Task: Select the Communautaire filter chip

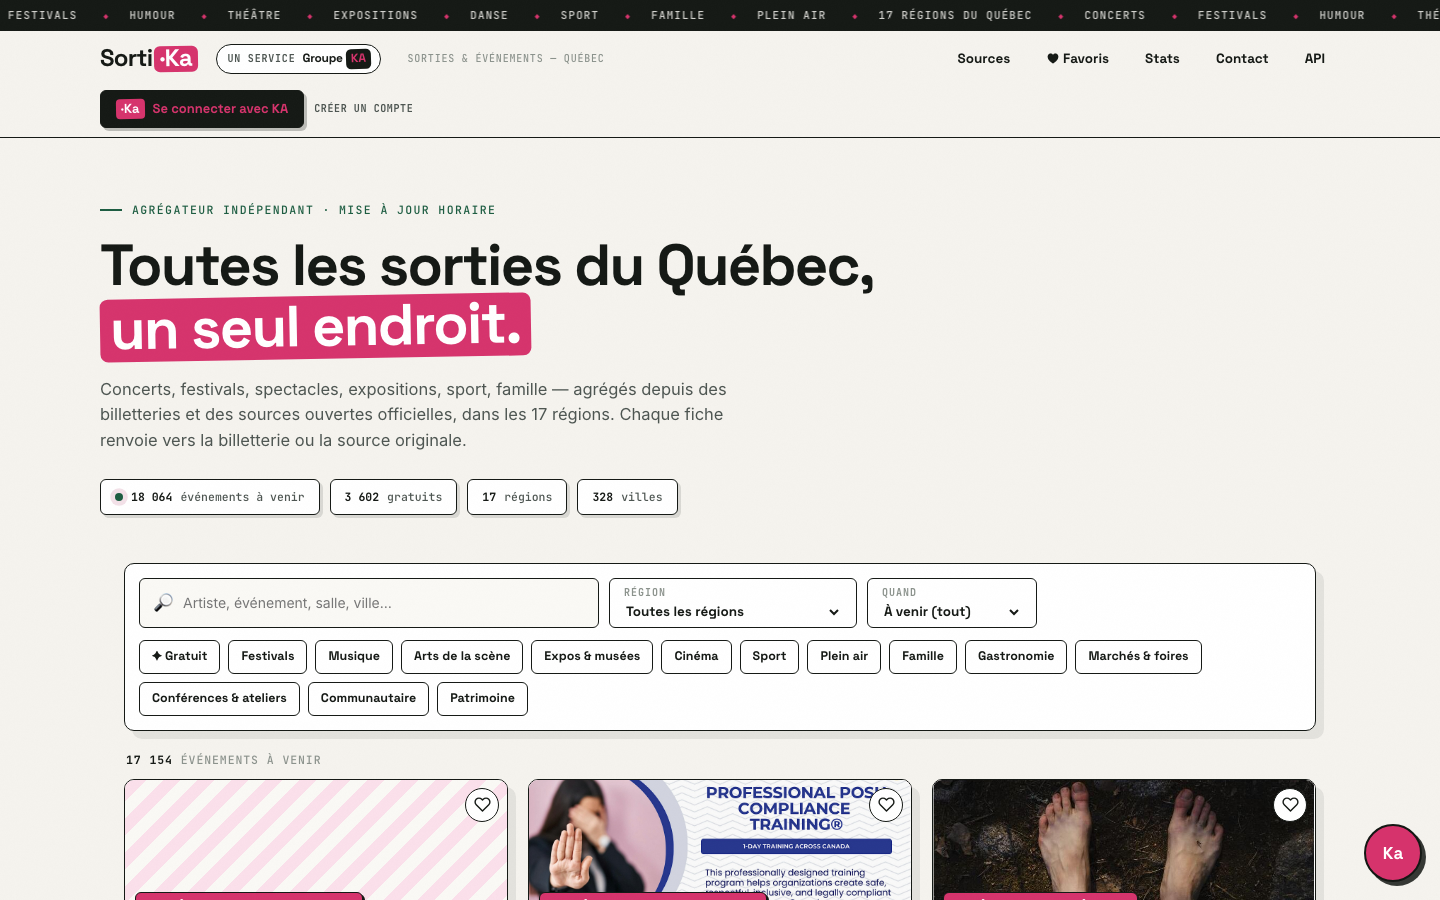Action: pyautogui.click(x=368, y=699)
